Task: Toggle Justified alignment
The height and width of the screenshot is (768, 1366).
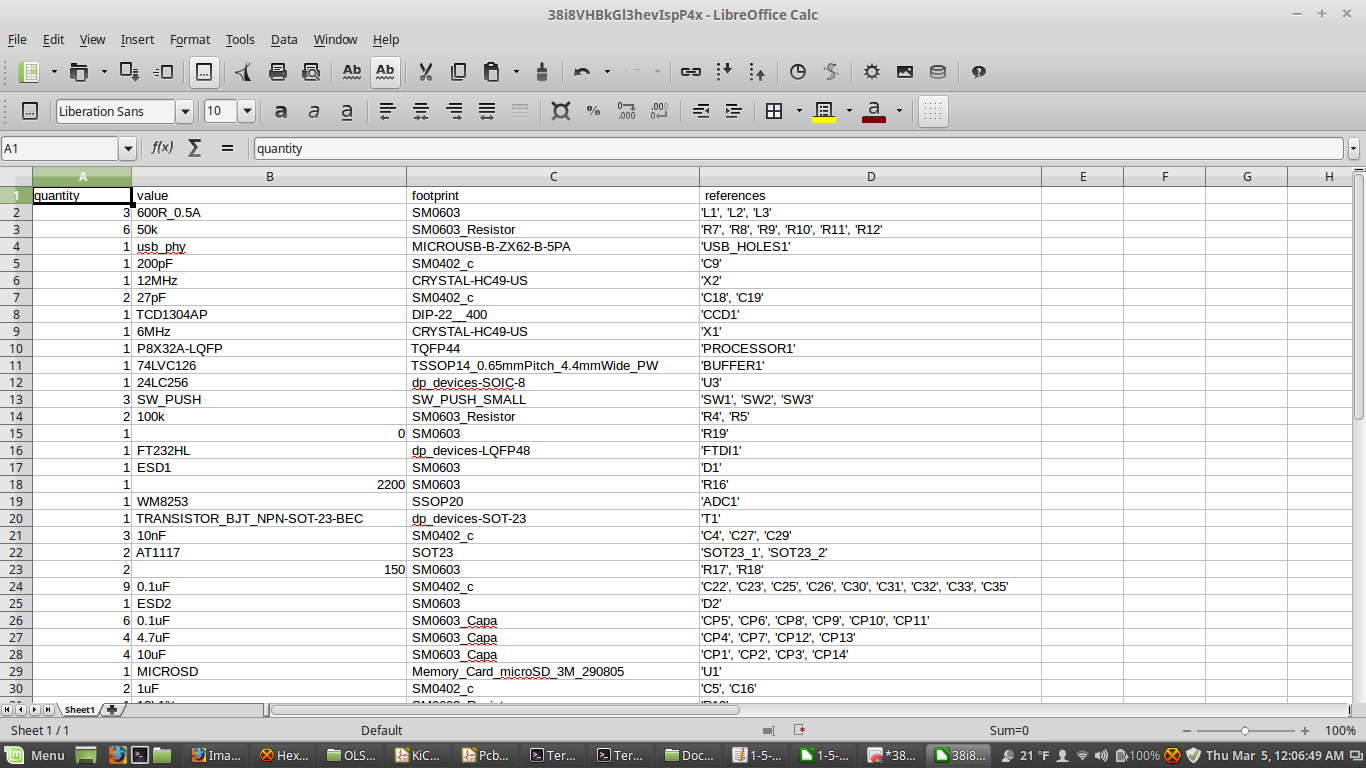Action: pyautogui.click(x=487, y=111)
